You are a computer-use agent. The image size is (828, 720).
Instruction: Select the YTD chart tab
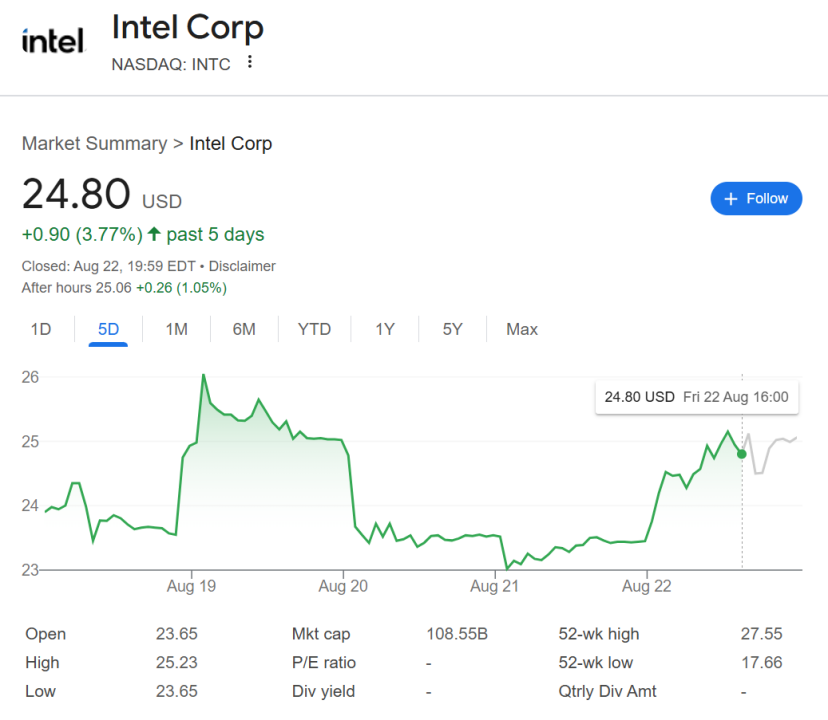(x=314, y=329)
